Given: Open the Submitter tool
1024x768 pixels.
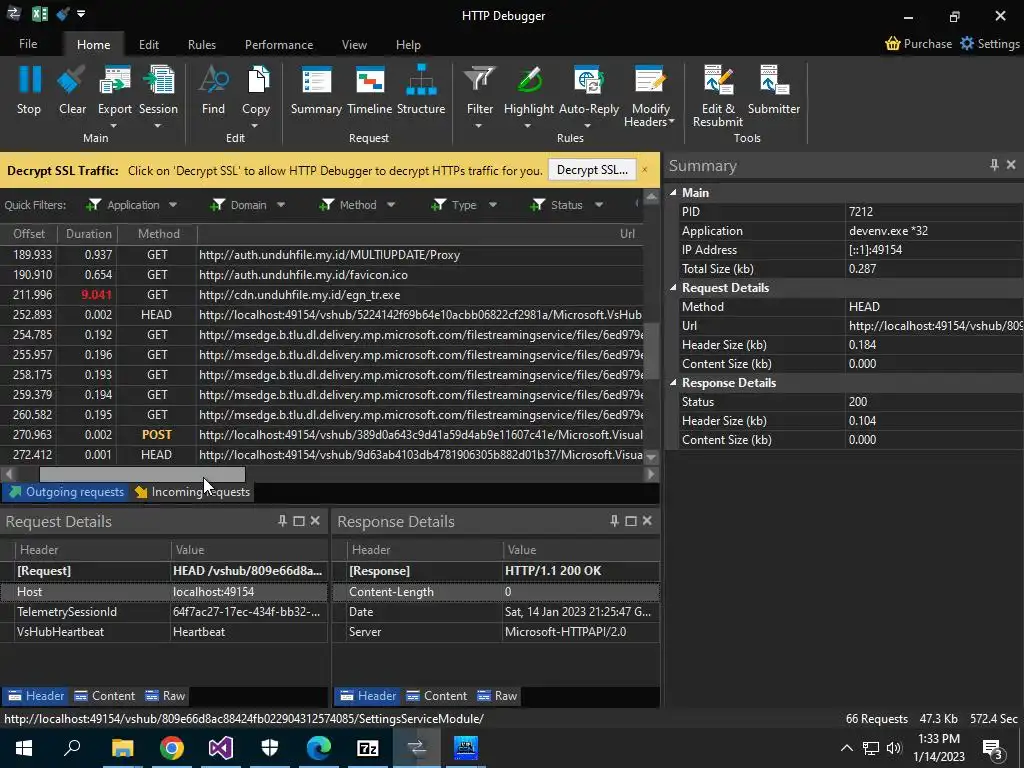Looking at the screenshot, I should [774, 80].
